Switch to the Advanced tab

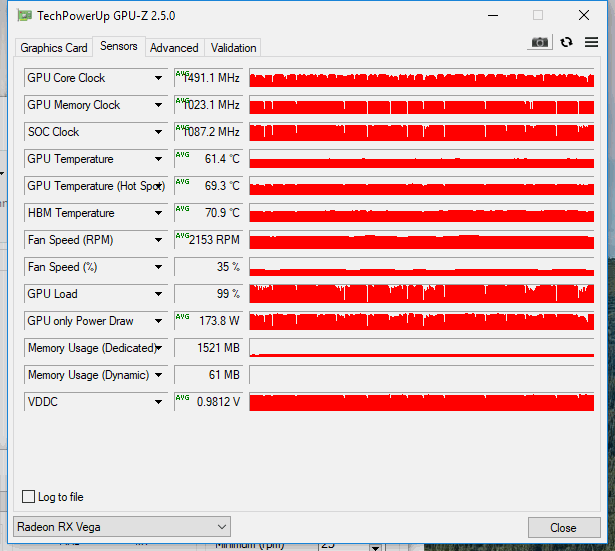click(x=174, y=48)
